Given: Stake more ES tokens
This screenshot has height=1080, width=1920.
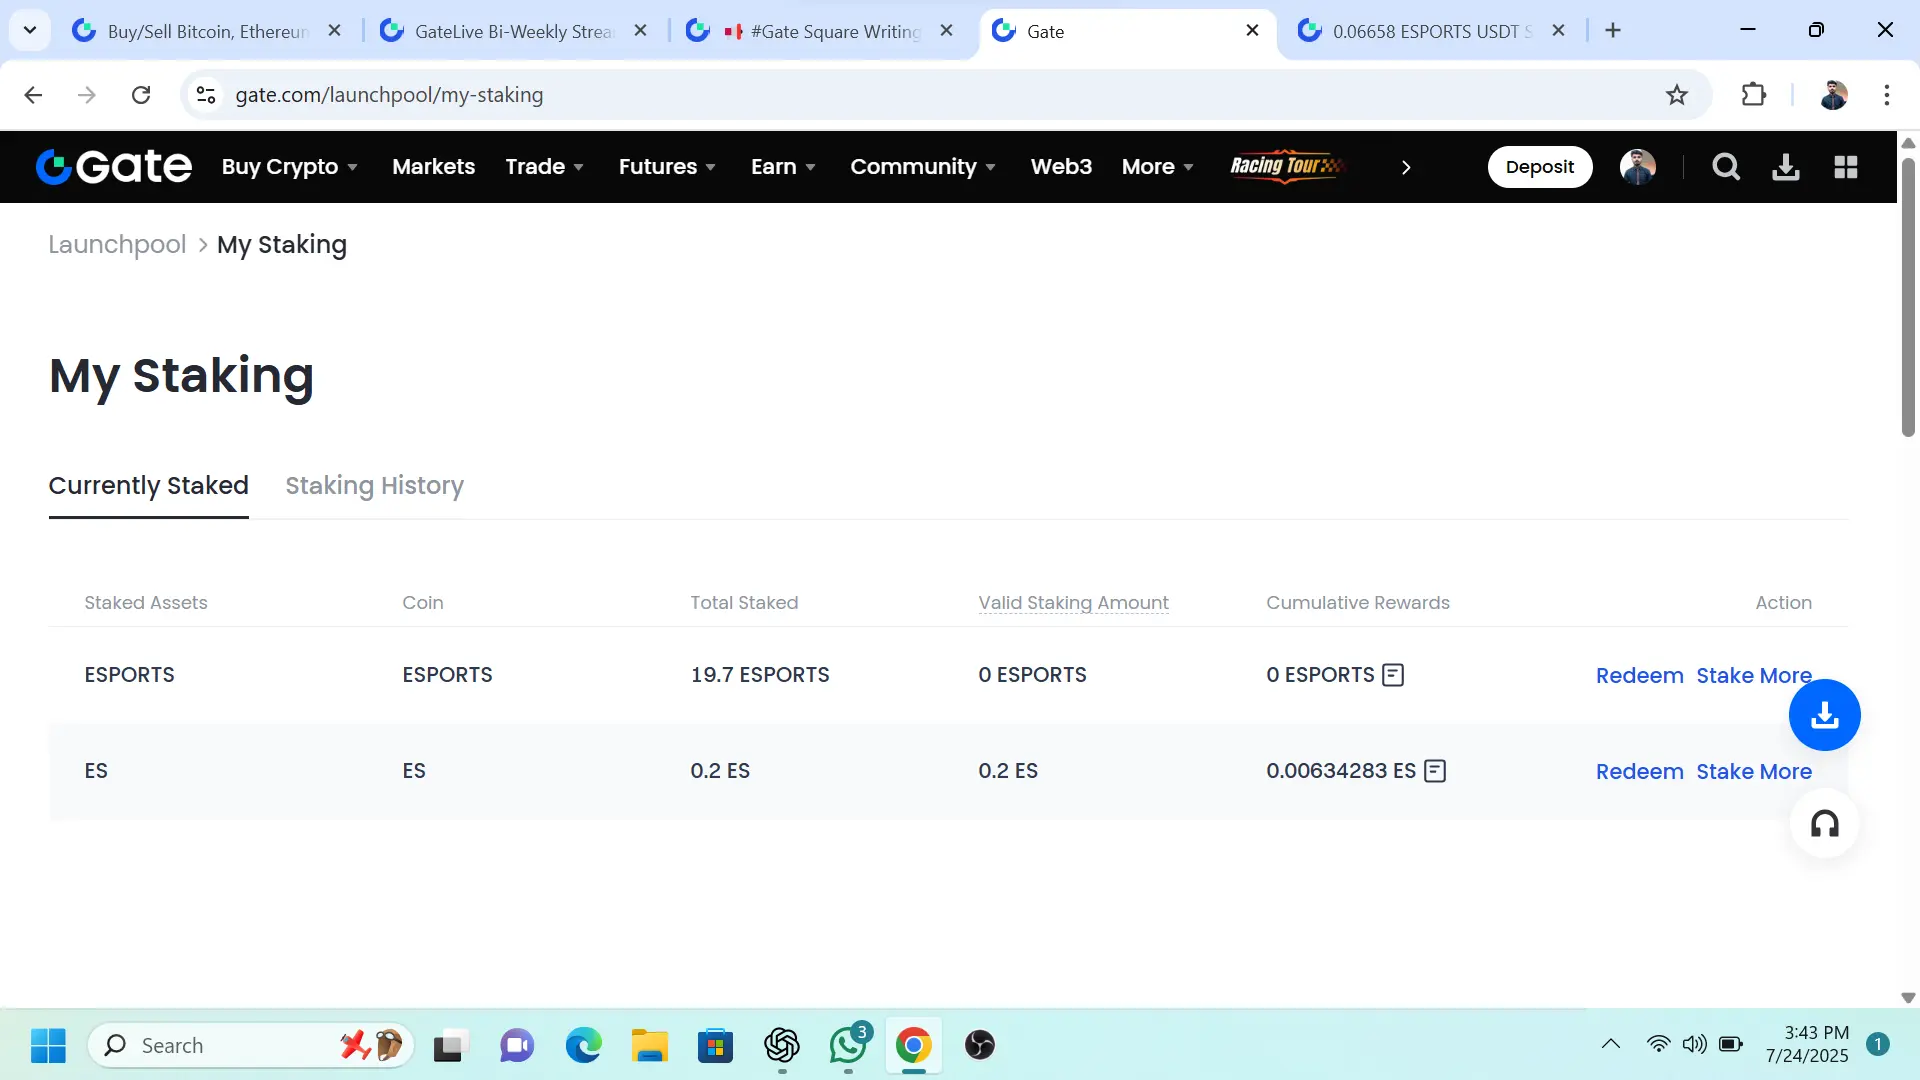Looking at the screenshot, I should coord(1754,772).
